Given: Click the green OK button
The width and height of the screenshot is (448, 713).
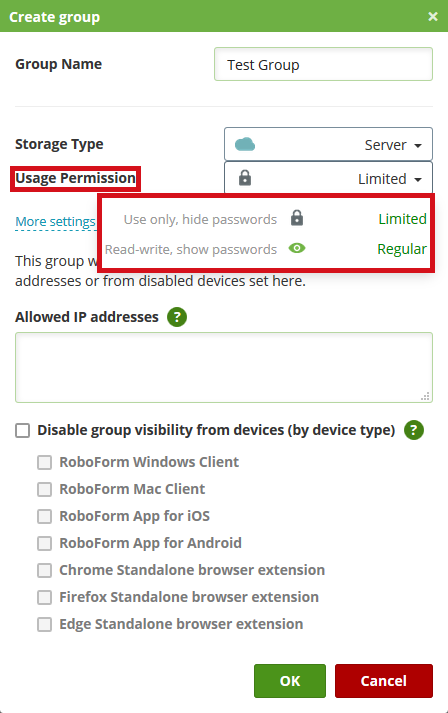Looking at the screenshot, I should click(x=290, y=681).
